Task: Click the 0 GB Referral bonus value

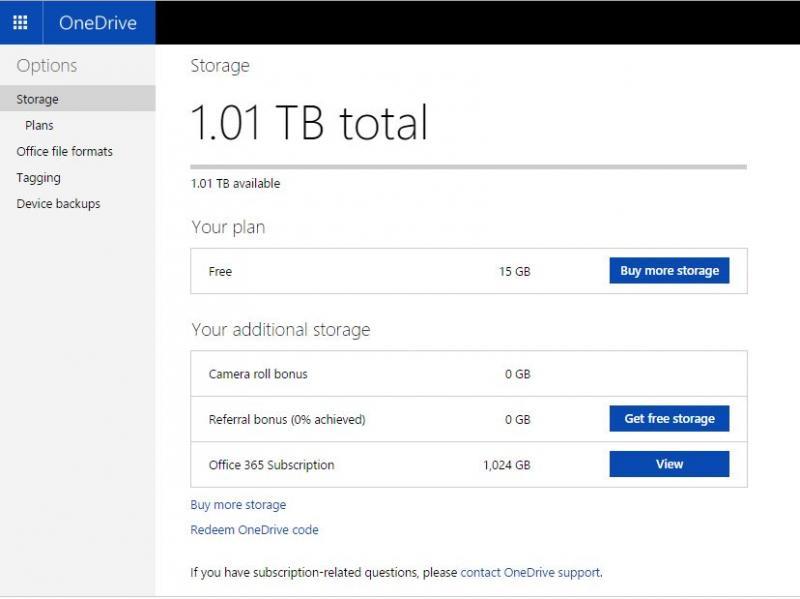Action: click(x=518, y=419)
